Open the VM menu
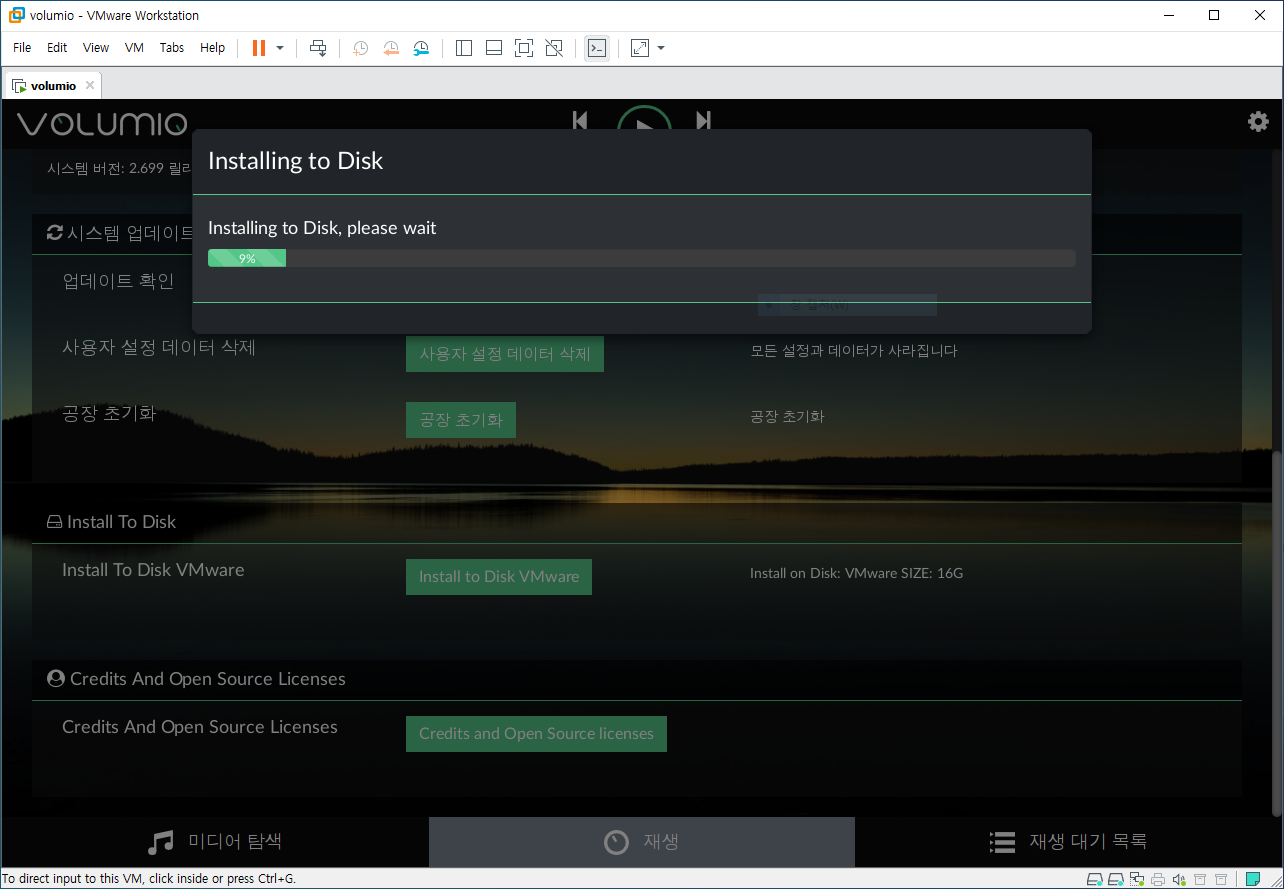The width and height of the screenshot is (1284, 889). 134,48
